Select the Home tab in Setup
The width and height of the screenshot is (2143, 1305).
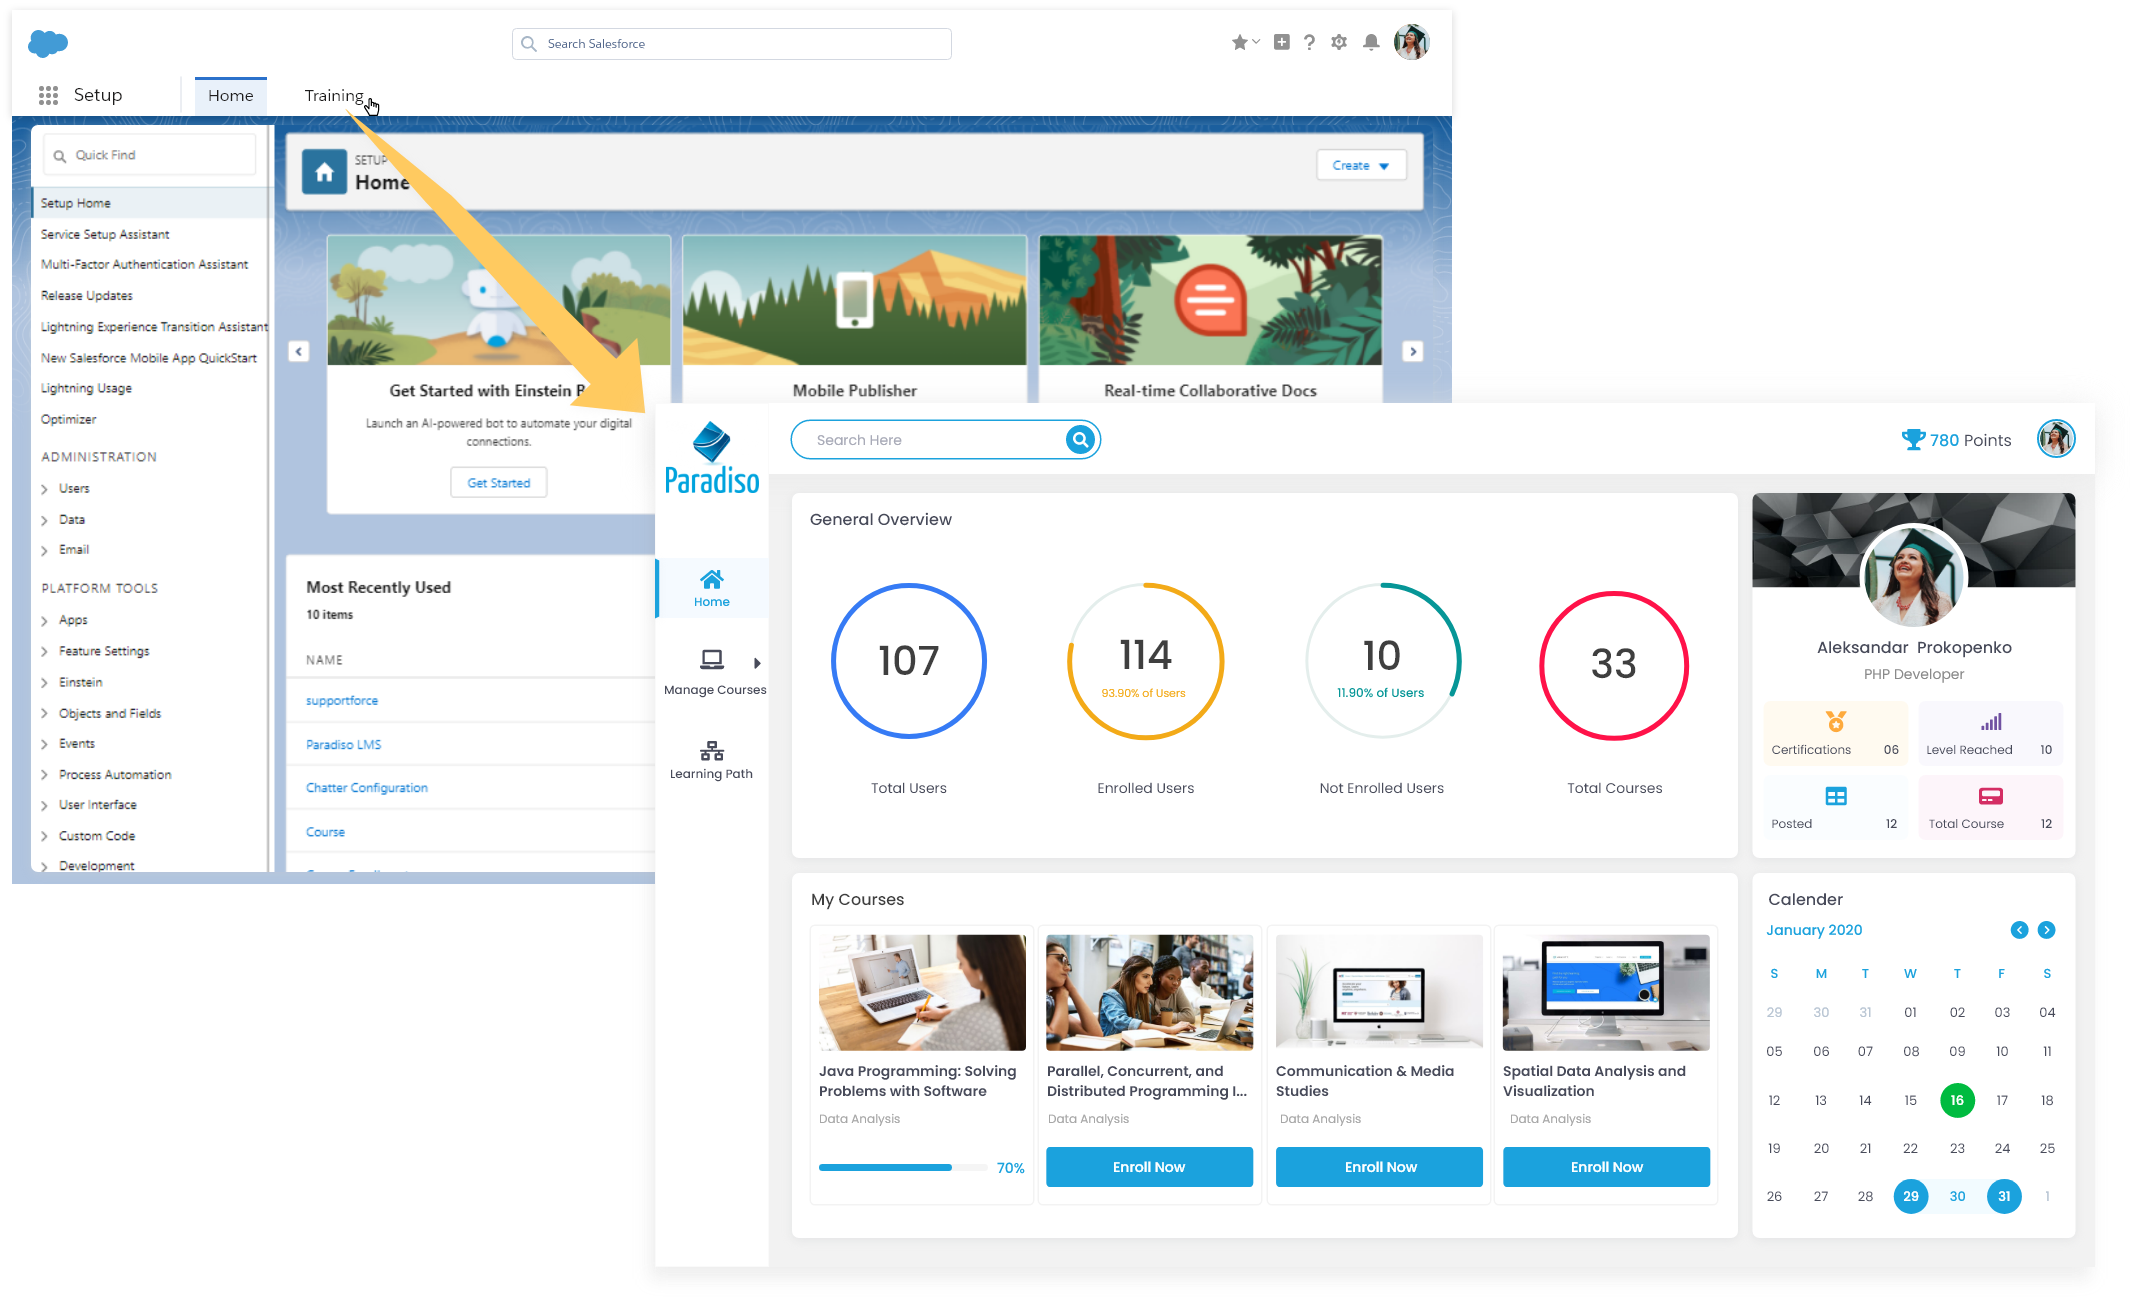tap(230, 95)
